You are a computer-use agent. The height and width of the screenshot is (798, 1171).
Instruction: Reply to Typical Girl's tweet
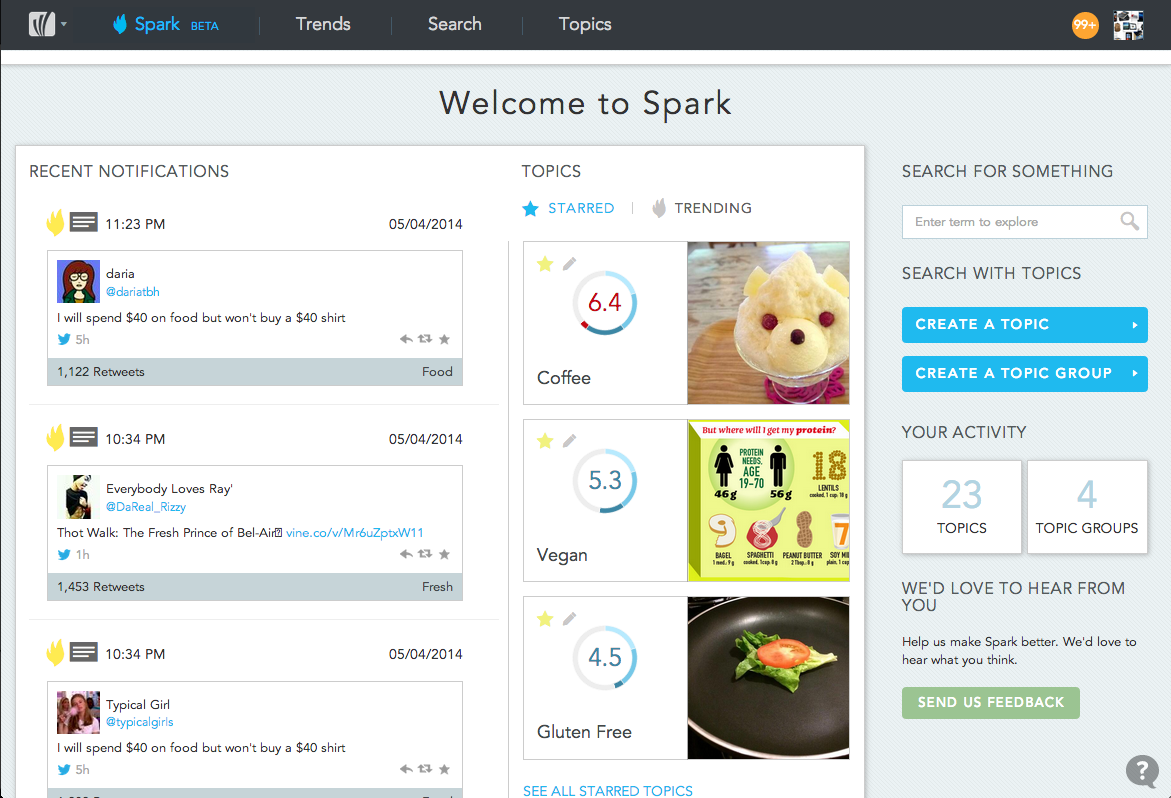[x=406, y=769]
